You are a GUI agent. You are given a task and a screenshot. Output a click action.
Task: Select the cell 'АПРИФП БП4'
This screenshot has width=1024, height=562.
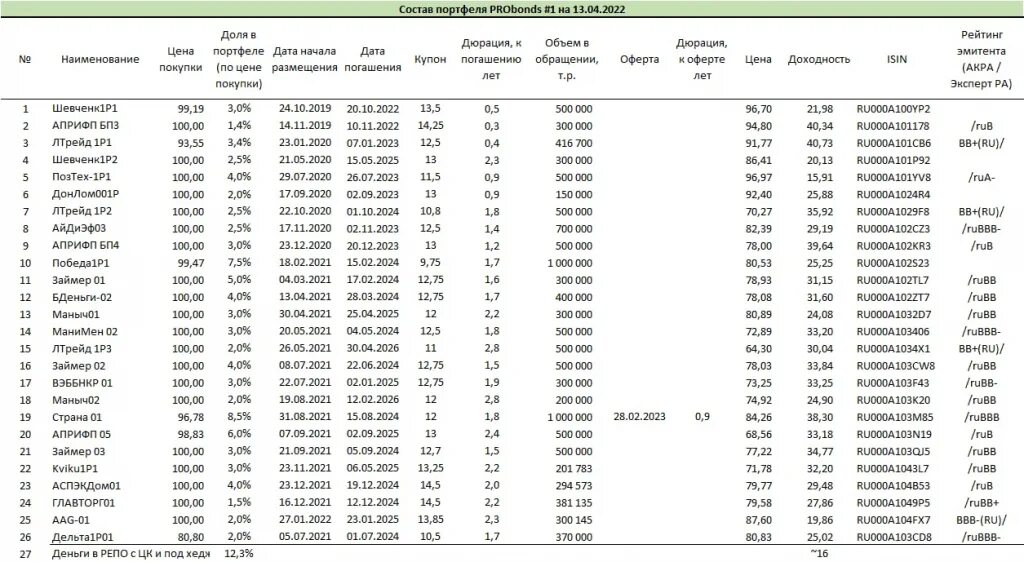pos(86,245)
